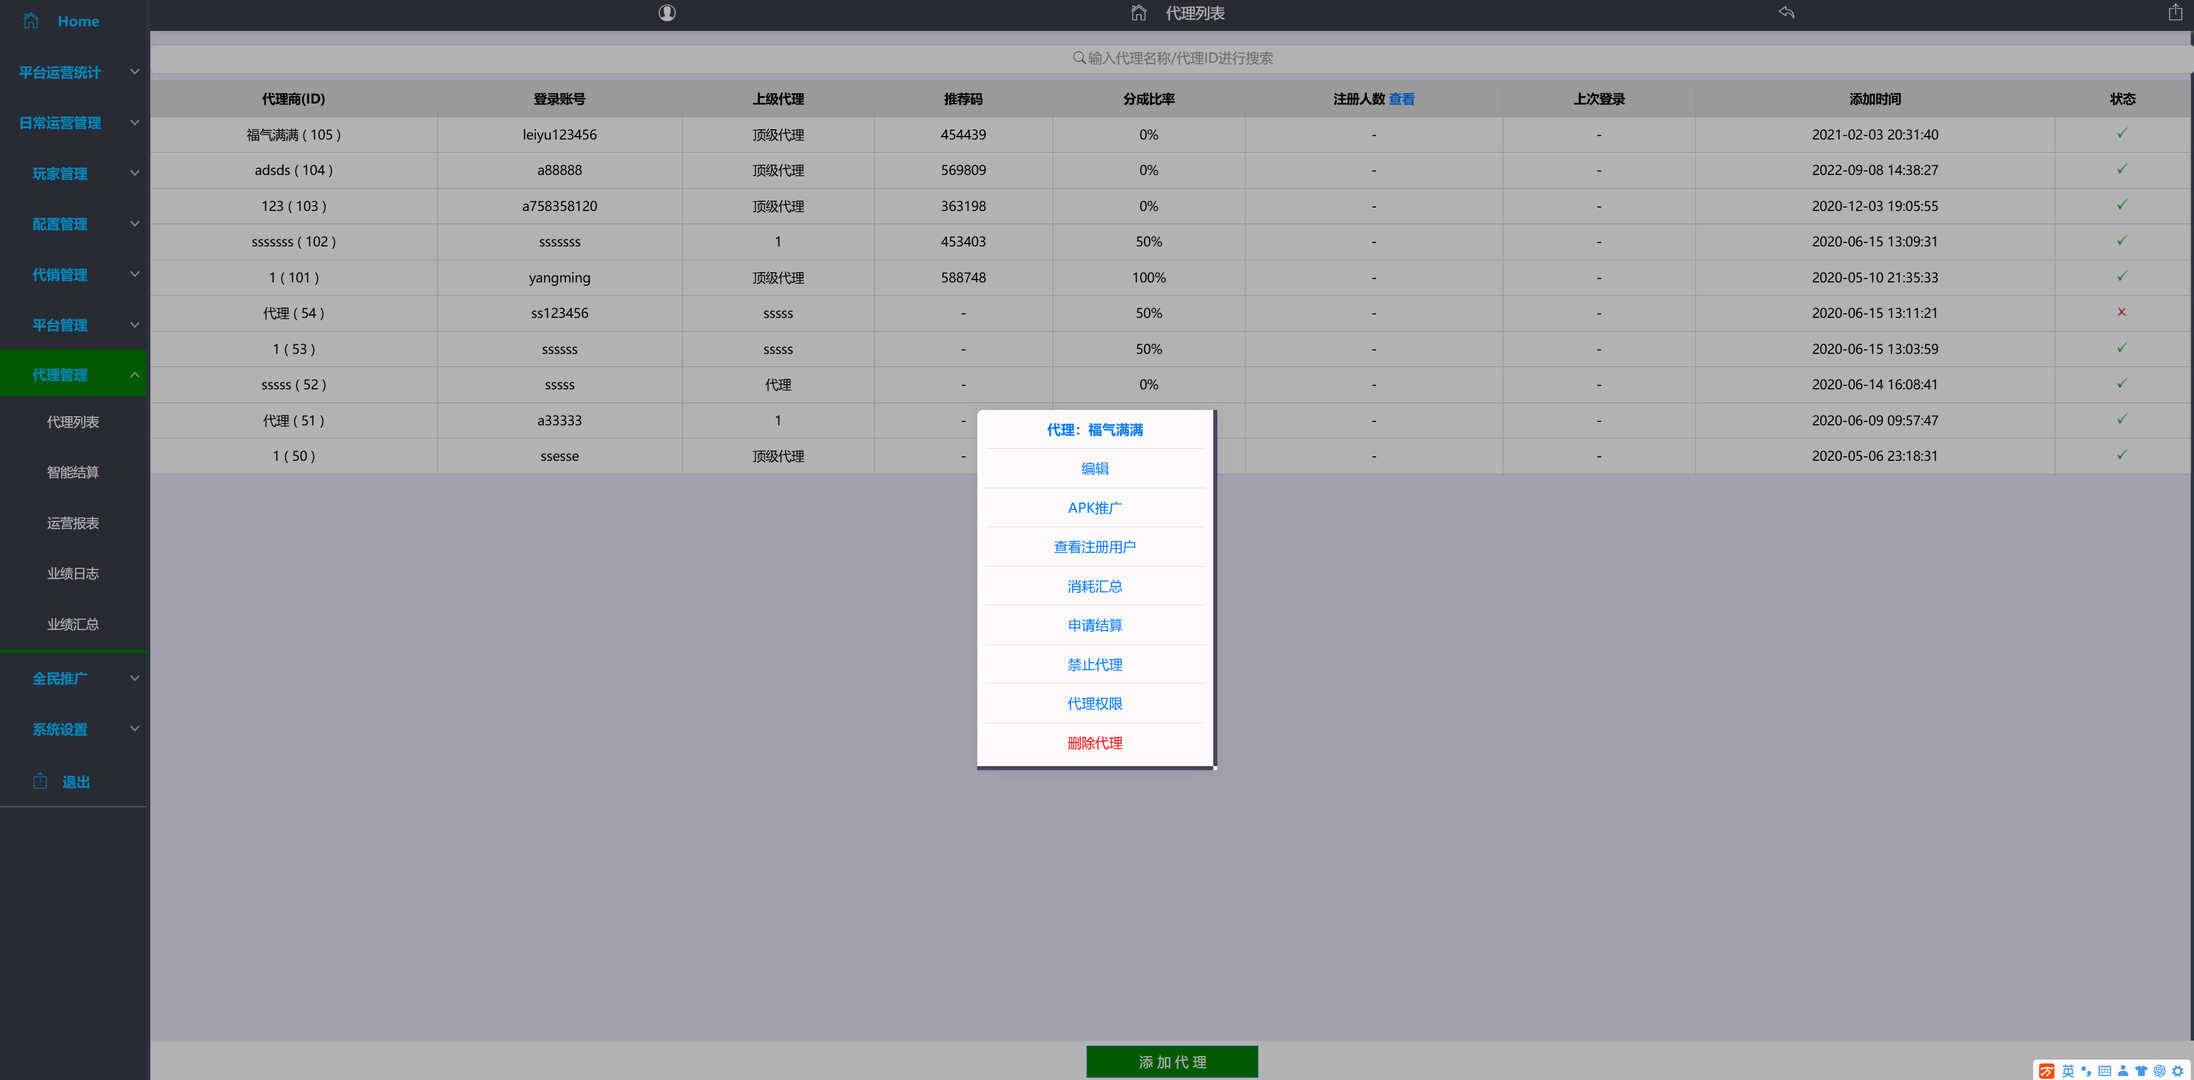Click the 退出 logout icon in sidebar
Screen dimensions: 2194x1080
[40, 781]
